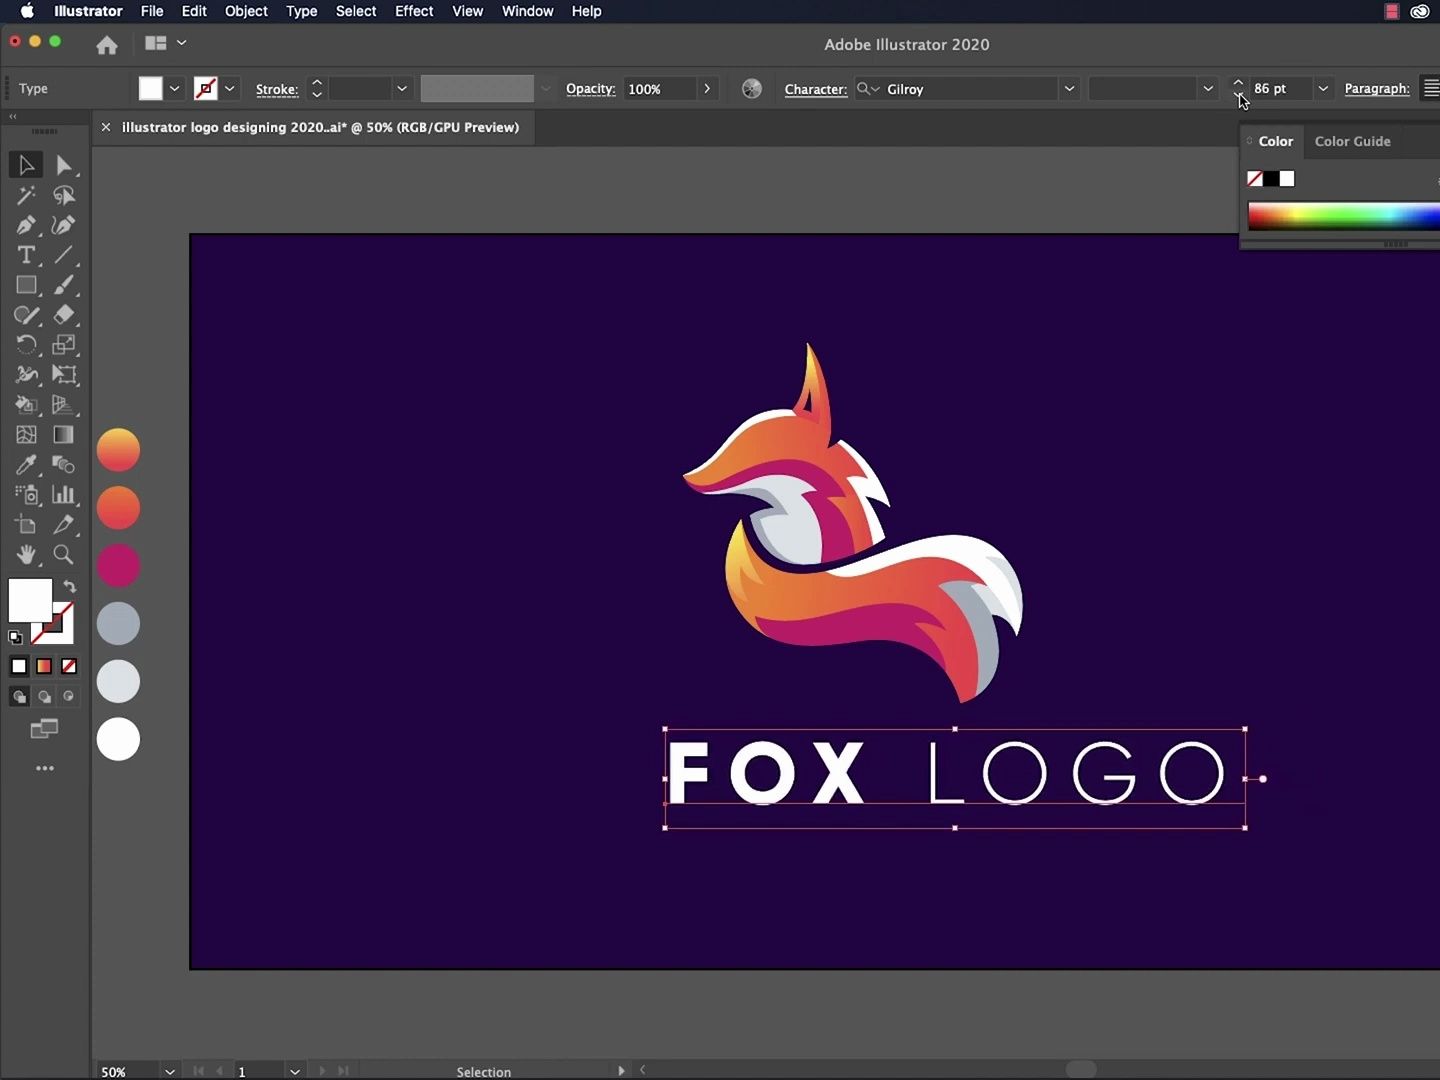Set paint mode to Color
1440x1080 pixels.
[19, 666]
